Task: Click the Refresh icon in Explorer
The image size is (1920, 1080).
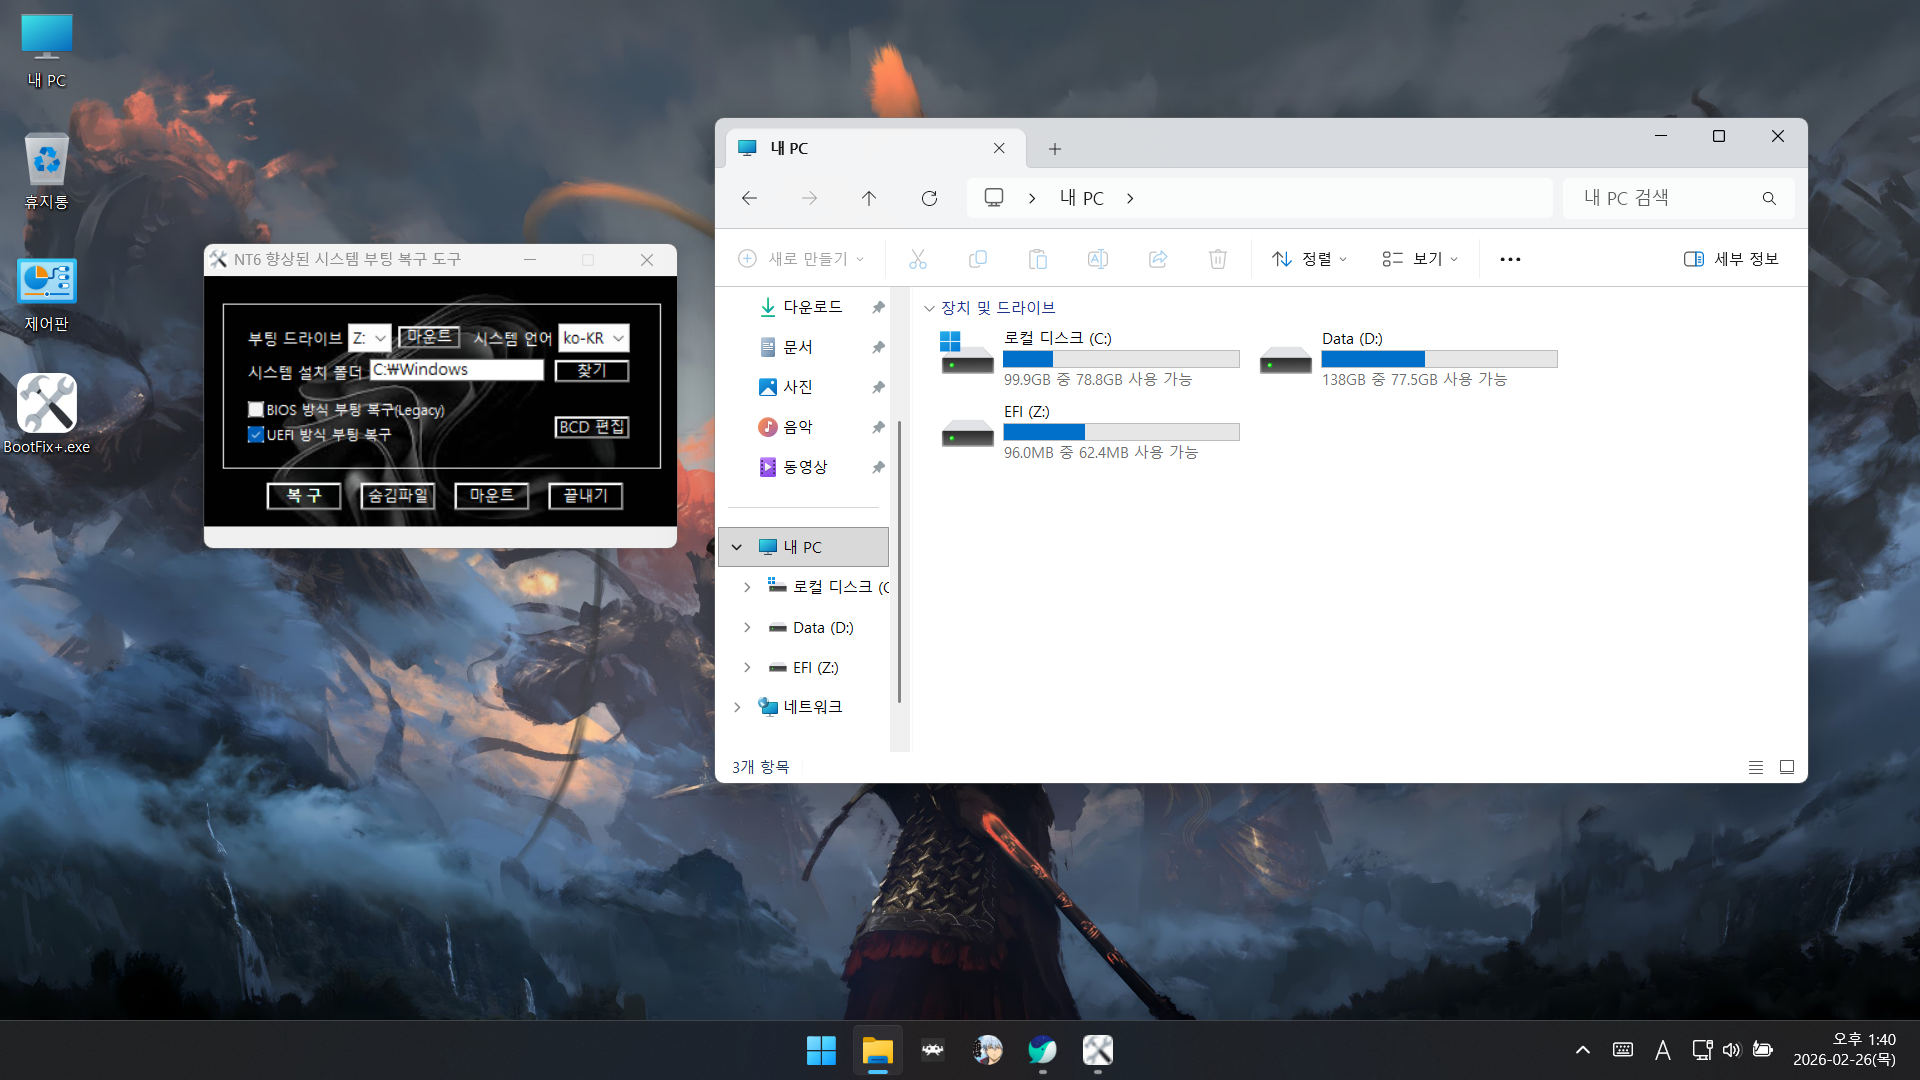Action: pyautogui.click(x=929, y=198)
